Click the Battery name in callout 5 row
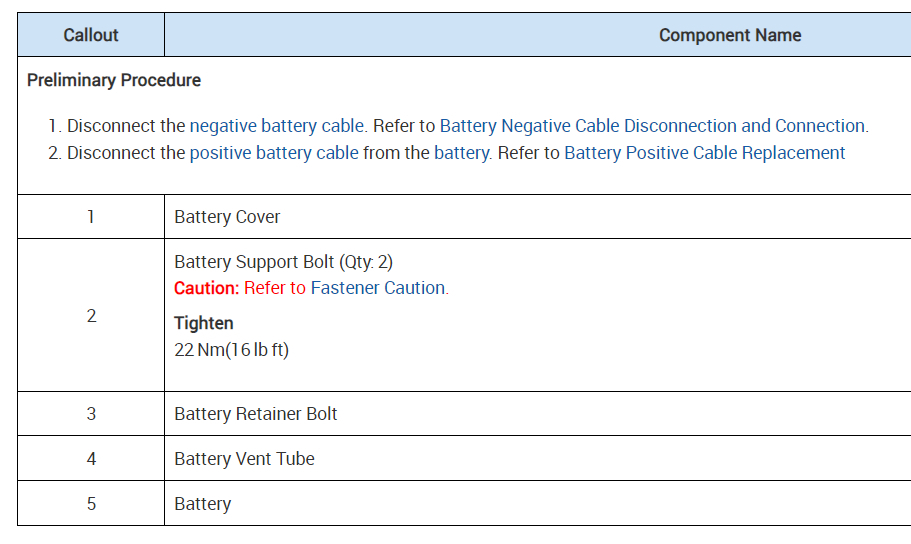Image resolution: width=911 pixels, height=544 pixels. coord(202,504)
